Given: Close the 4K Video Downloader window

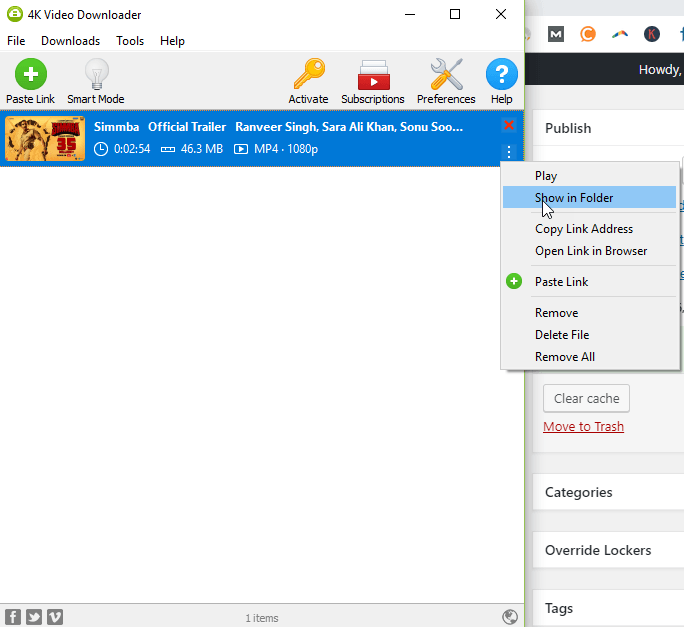Looking at the screenshot, I should coord(501,14).
